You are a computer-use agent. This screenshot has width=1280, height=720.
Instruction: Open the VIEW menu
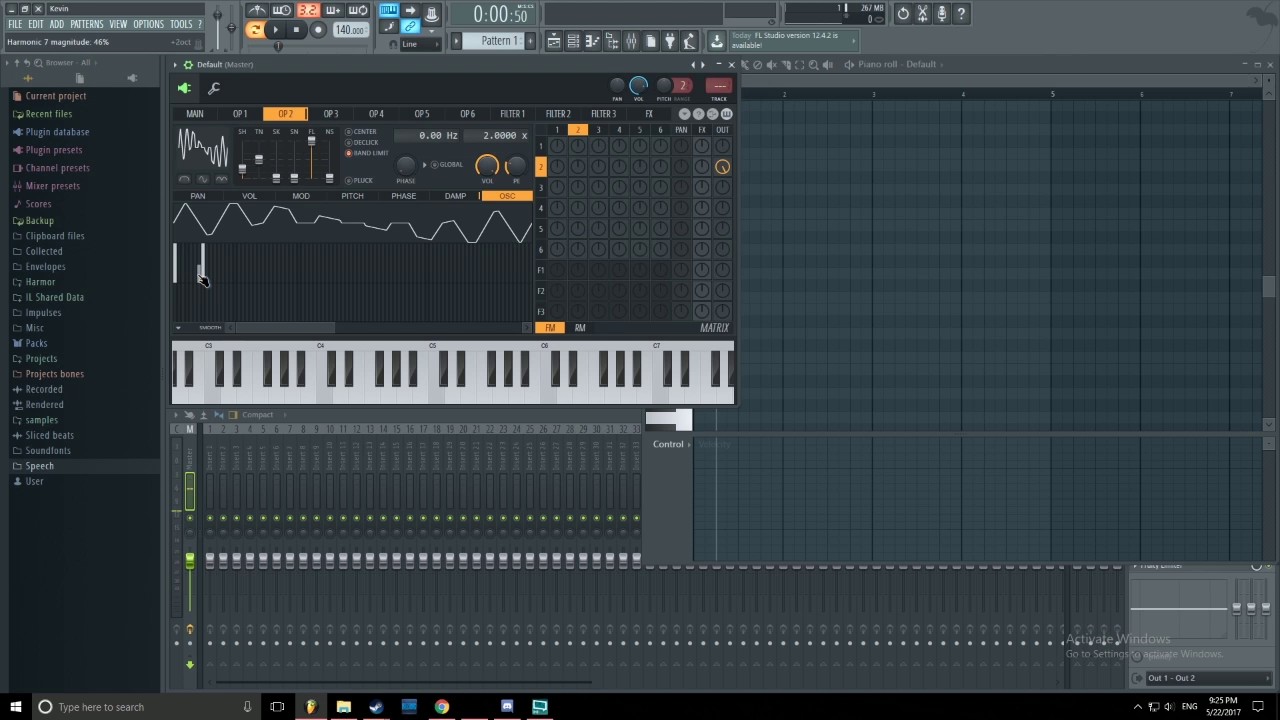click(118, 24)
